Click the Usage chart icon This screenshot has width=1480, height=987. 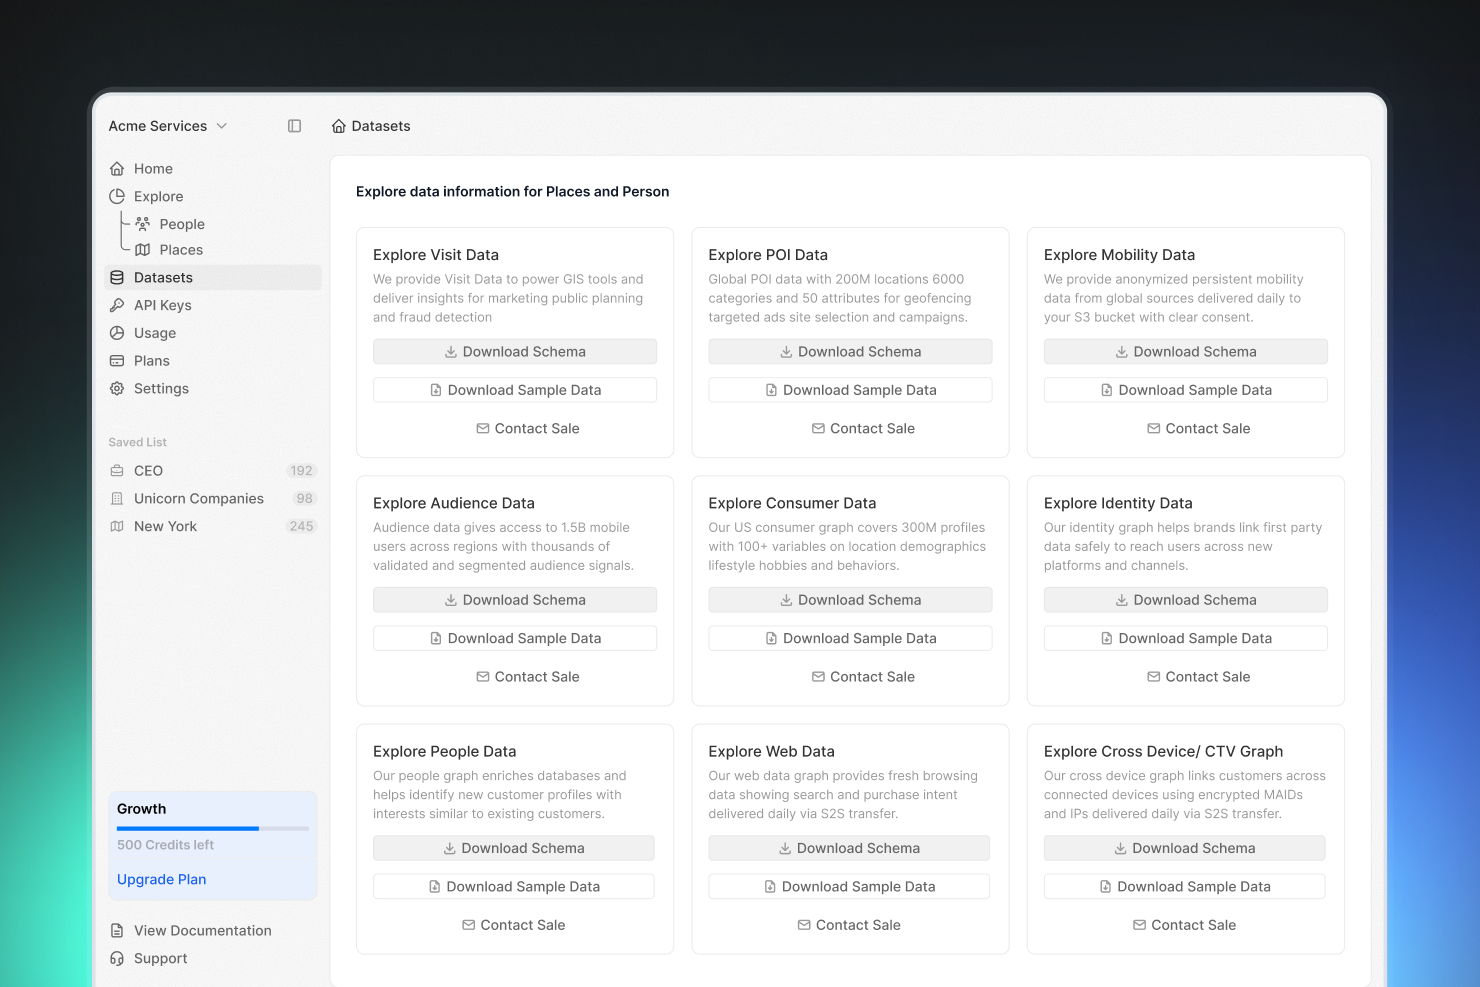117,333
